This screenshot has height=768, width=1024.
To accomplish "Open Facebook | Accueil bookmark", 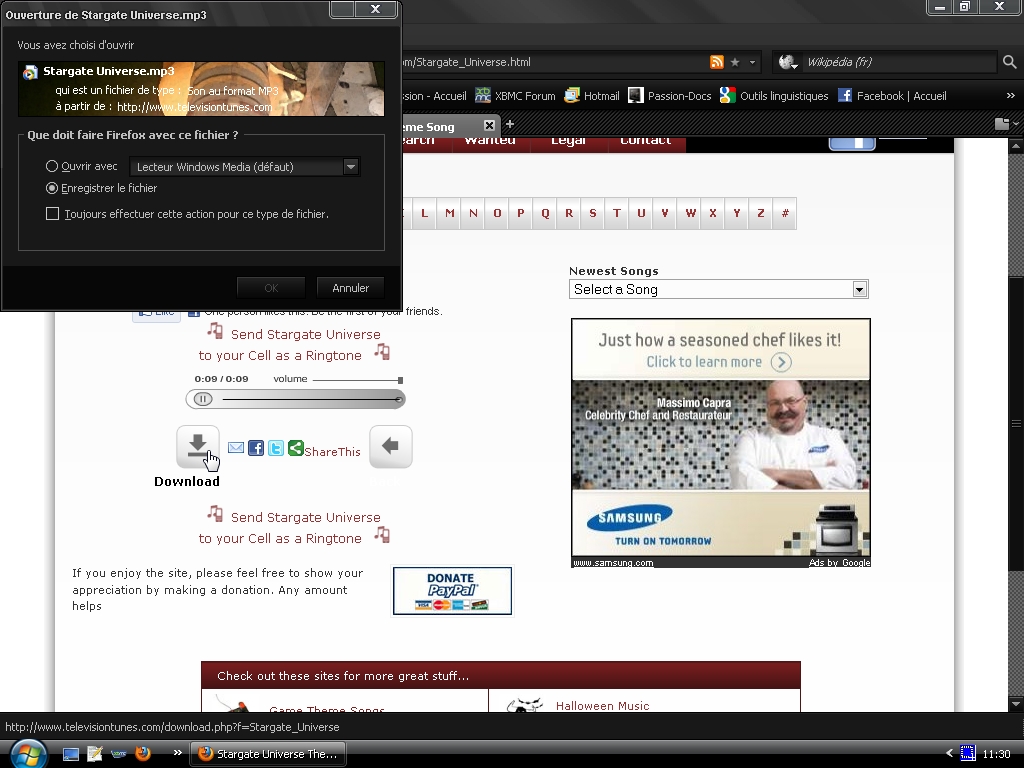I will click(892, 96).
